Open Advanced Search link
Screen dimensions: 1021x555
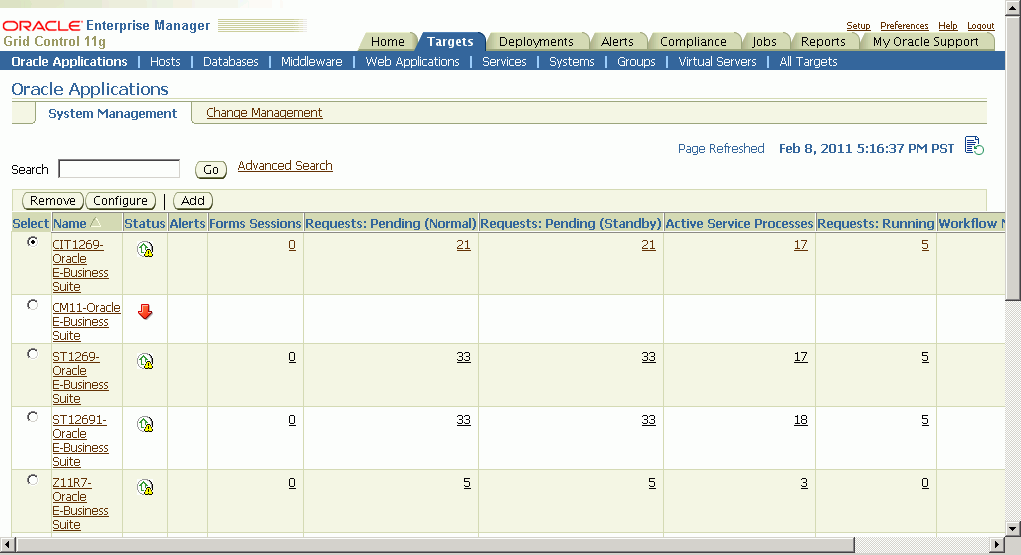pos(285,165)
